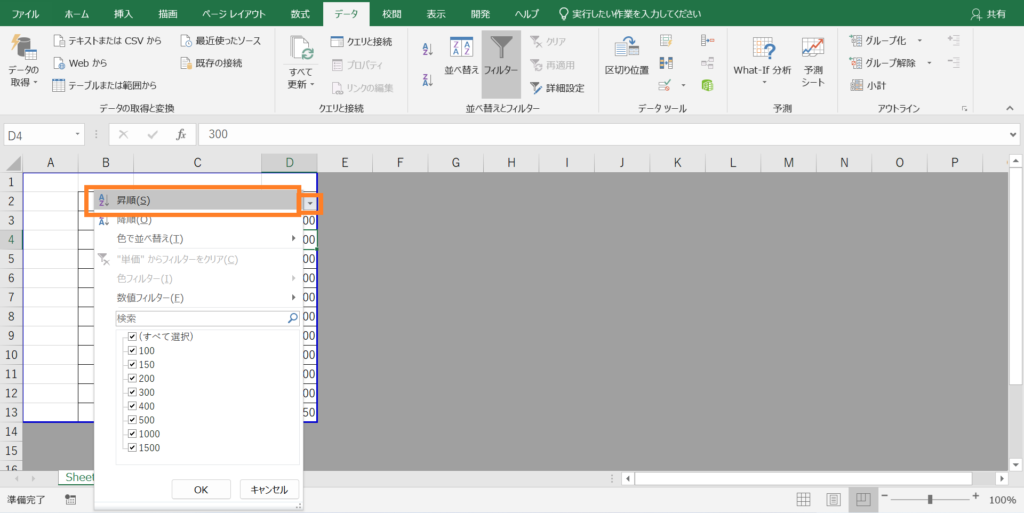Open グループ解除 dropdown arrow
This screenshot has width=1024, height=513.
coord(929,63)
